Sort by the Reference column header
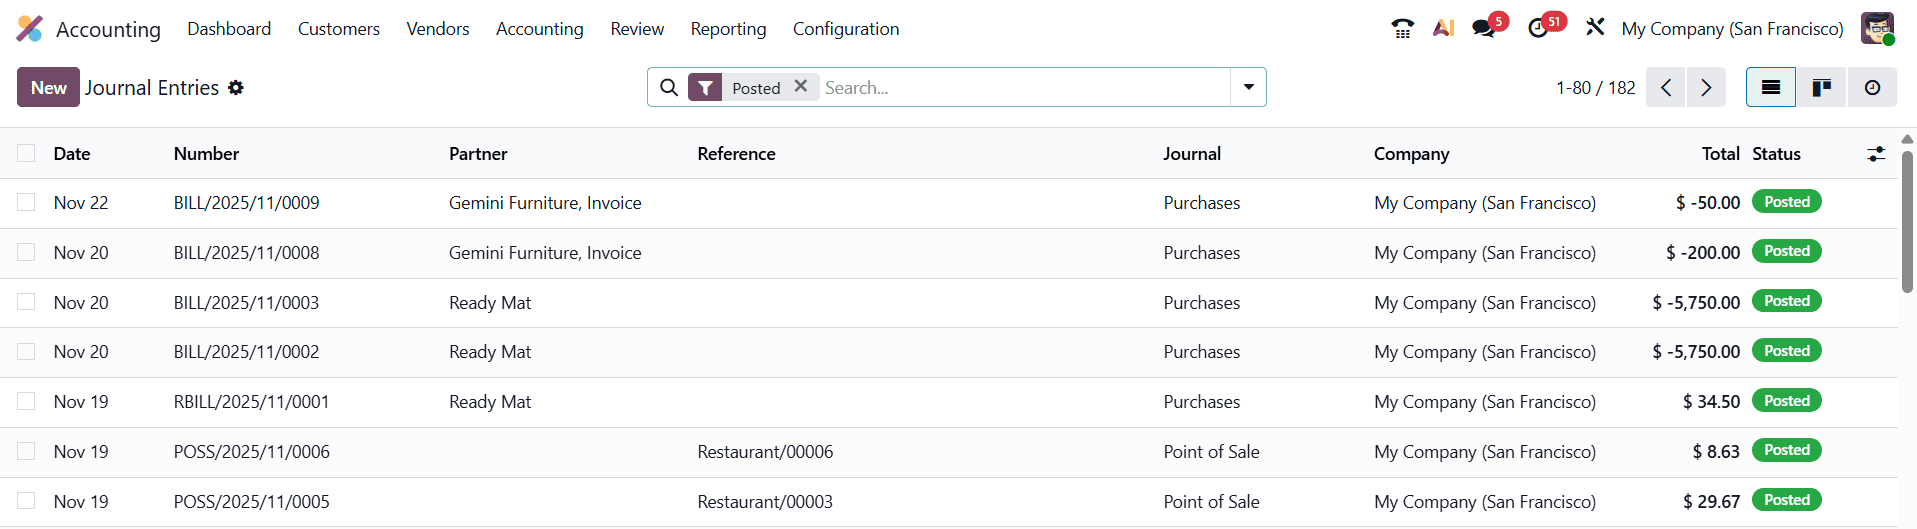The width and height of the screenshot is (1917, 529). point(736,154)
